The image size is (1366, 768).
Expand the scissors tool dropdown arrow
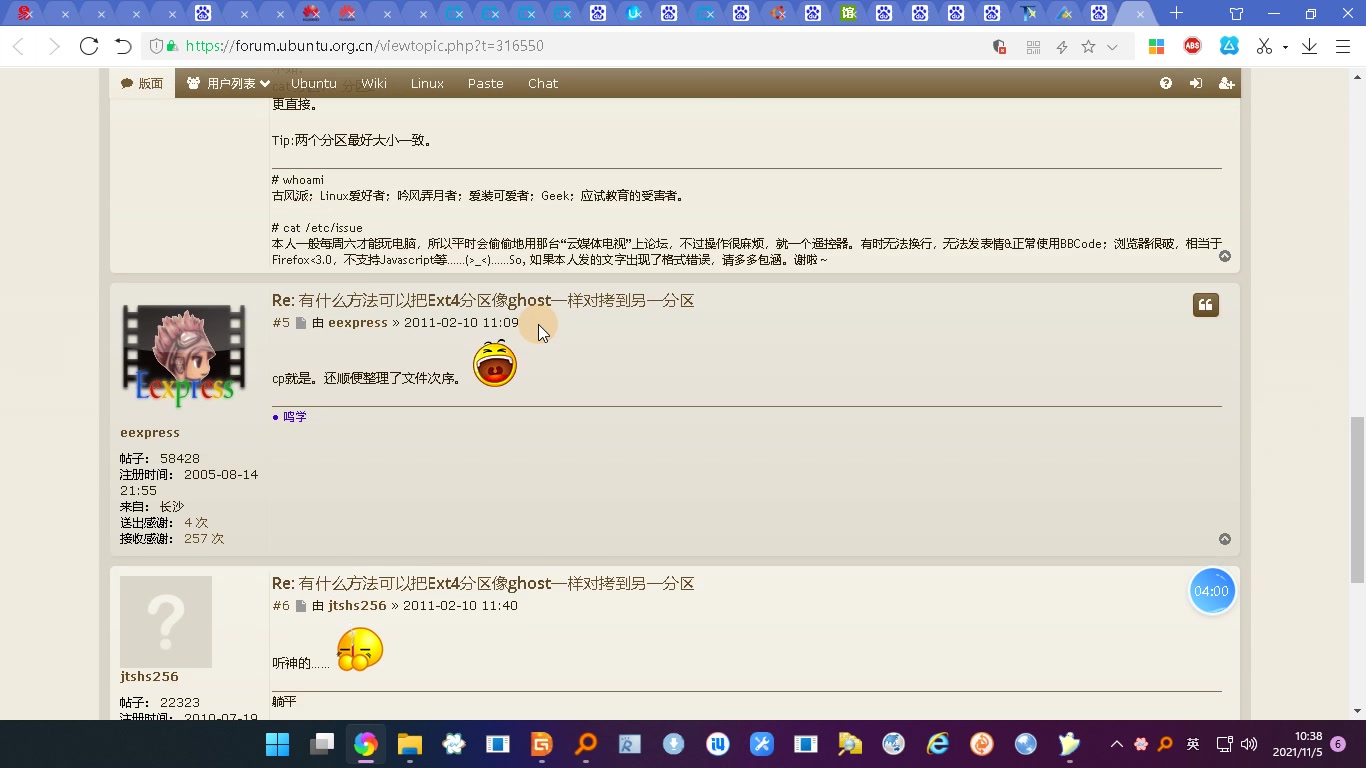tap(1285, 47)
